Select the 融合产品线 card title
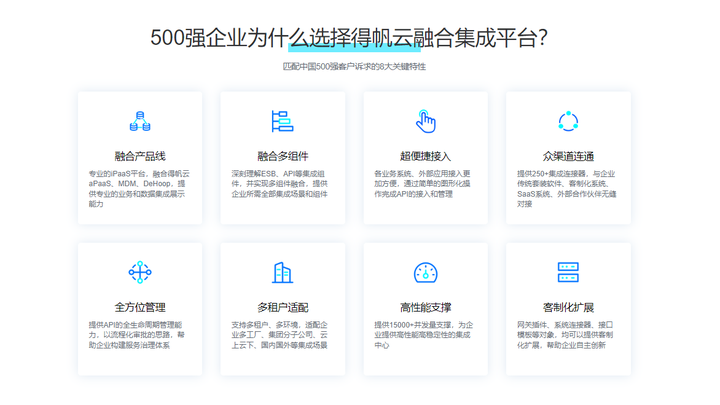This screenshot has width=720, height=405. [140, 156]
